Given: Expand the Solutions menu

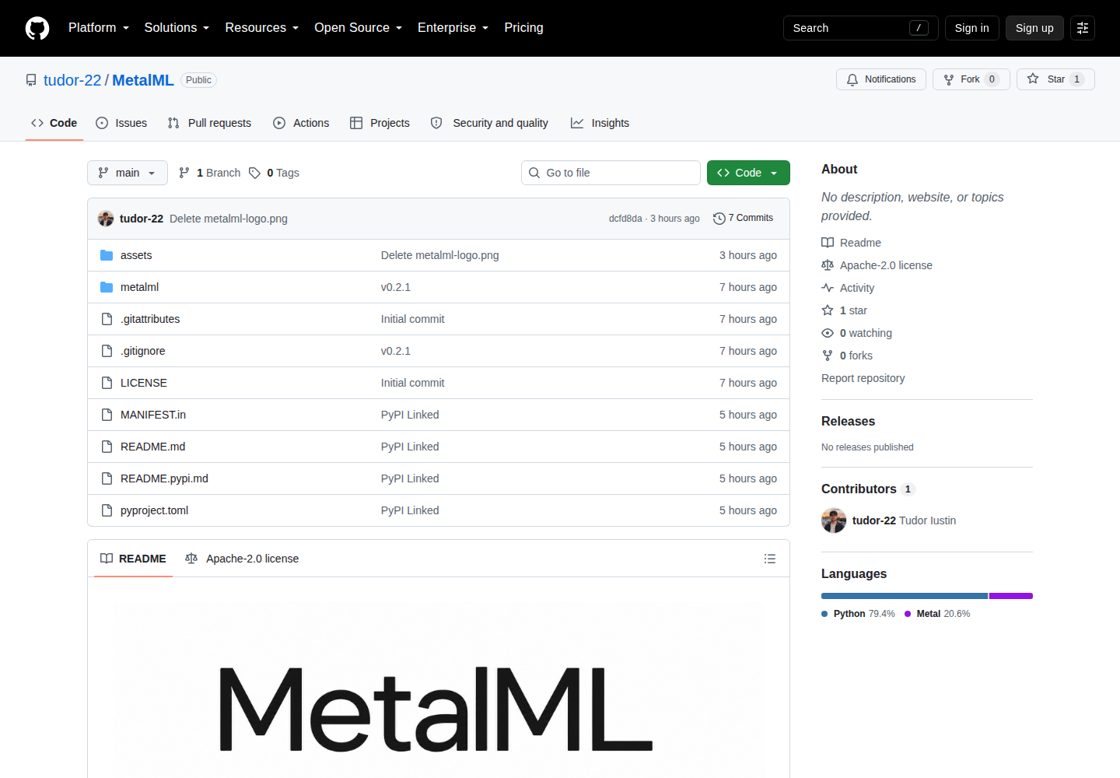Looking at the screenshot, I should click(x=176, y=28).
